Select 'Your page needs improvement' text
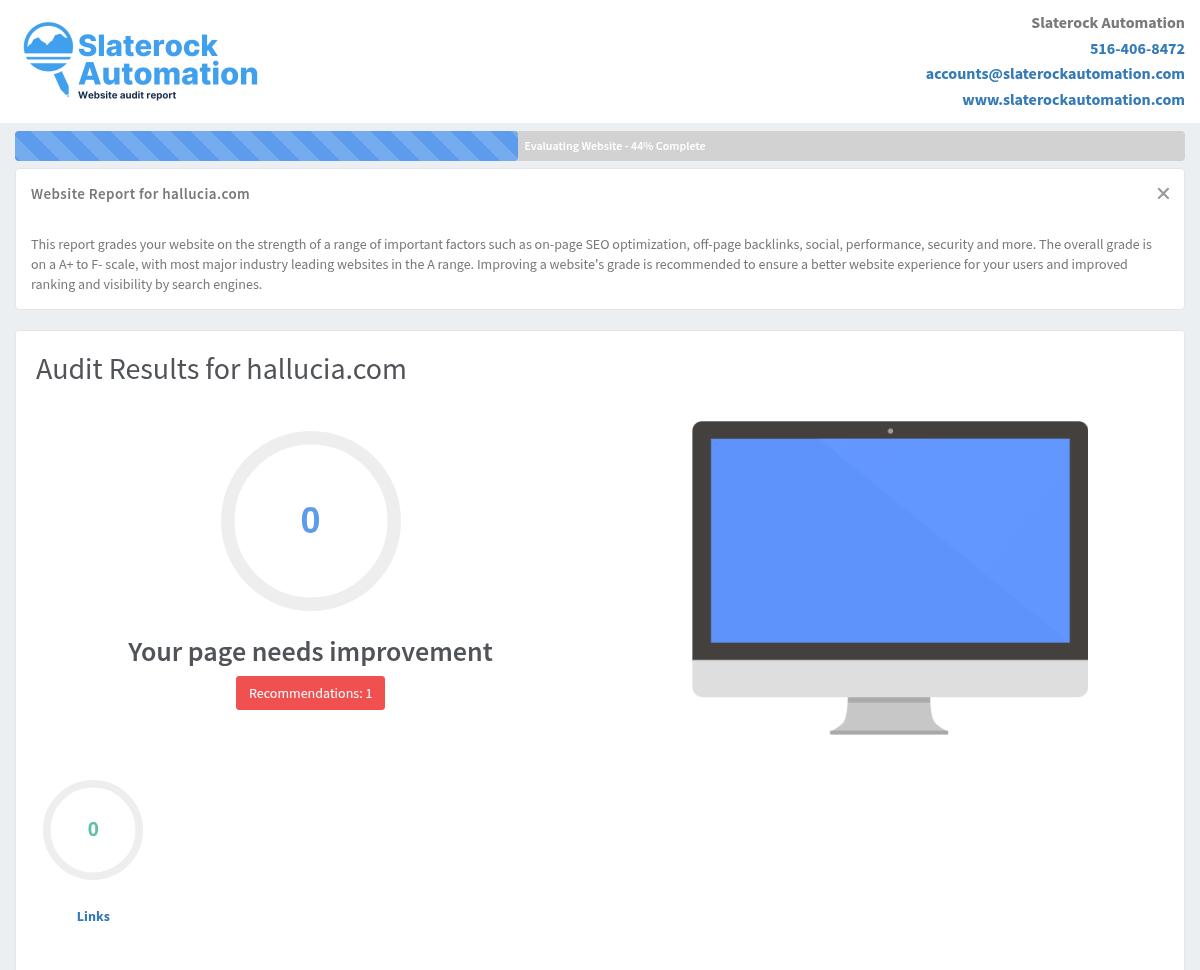Screen dimensions: 1200x970 tap(310, 652)
